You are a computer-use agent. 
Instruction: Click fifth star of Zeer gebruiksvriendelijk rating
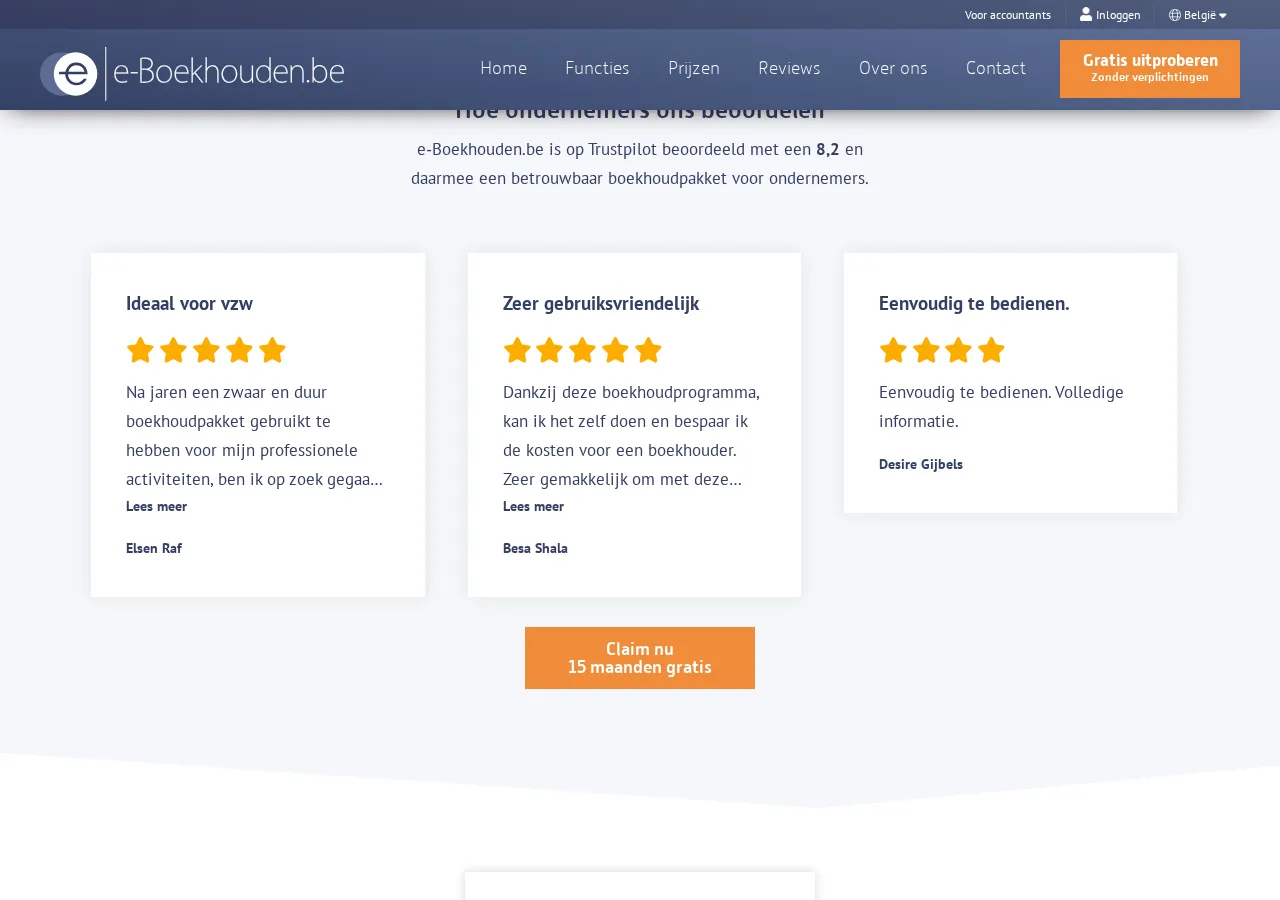pos(648,350)
